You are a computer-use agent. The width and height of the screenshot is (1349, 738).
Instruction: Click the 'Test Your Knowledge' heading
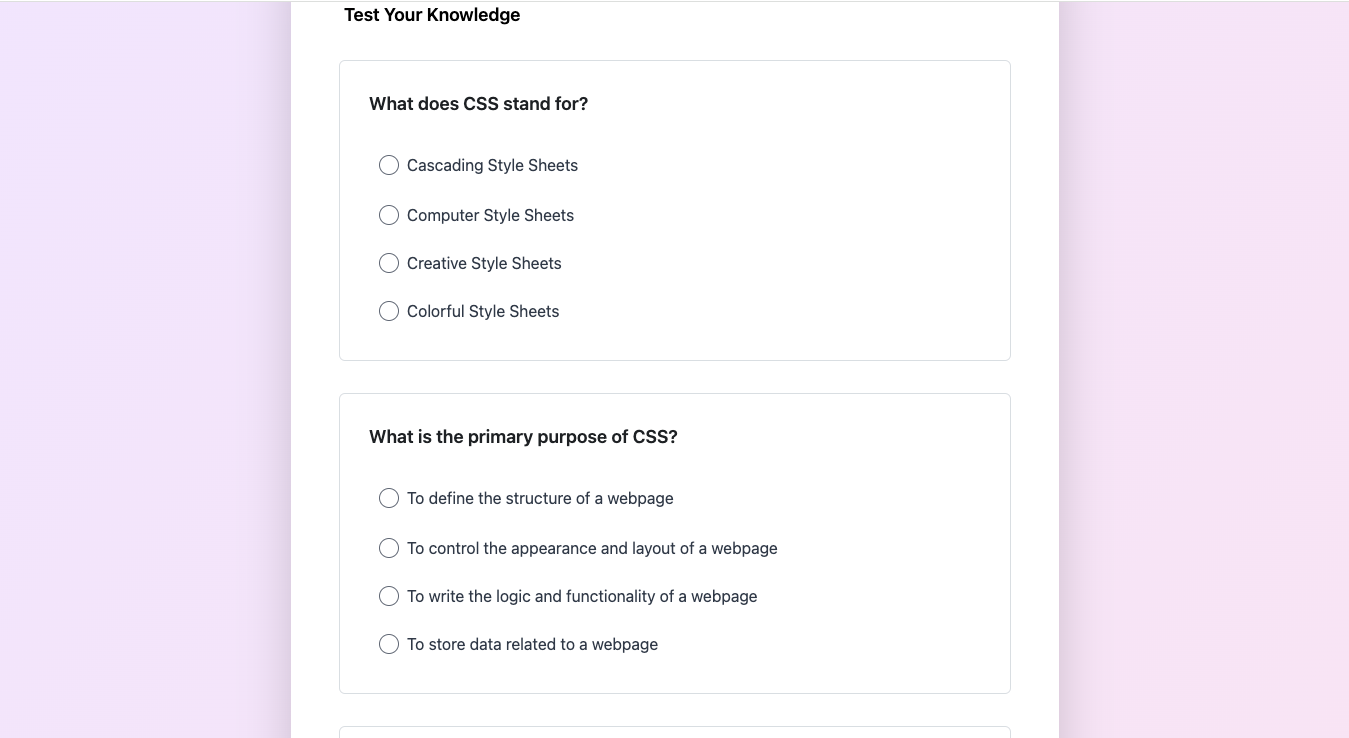[x=432, y=15]
